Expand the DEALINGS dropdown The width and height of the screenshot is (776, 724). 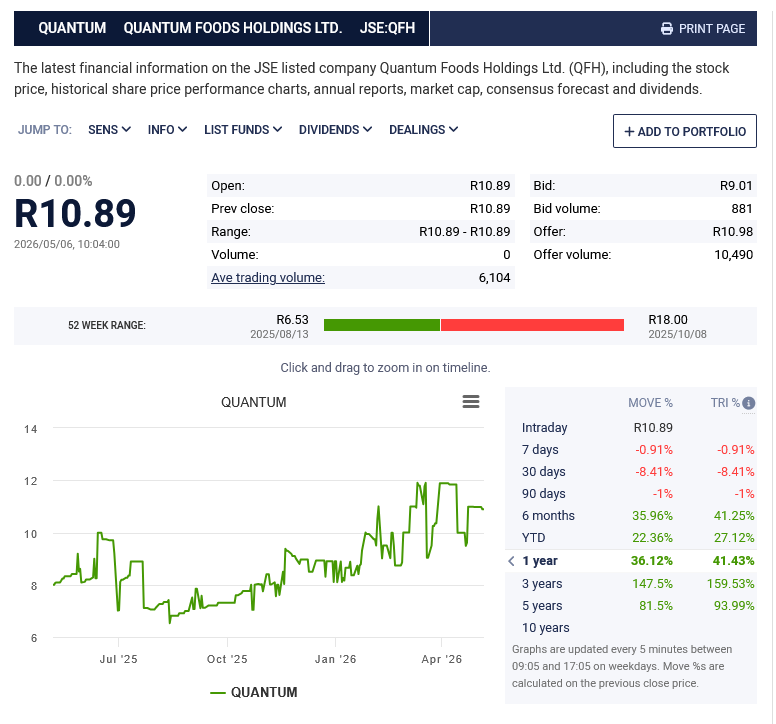[424, 130]
